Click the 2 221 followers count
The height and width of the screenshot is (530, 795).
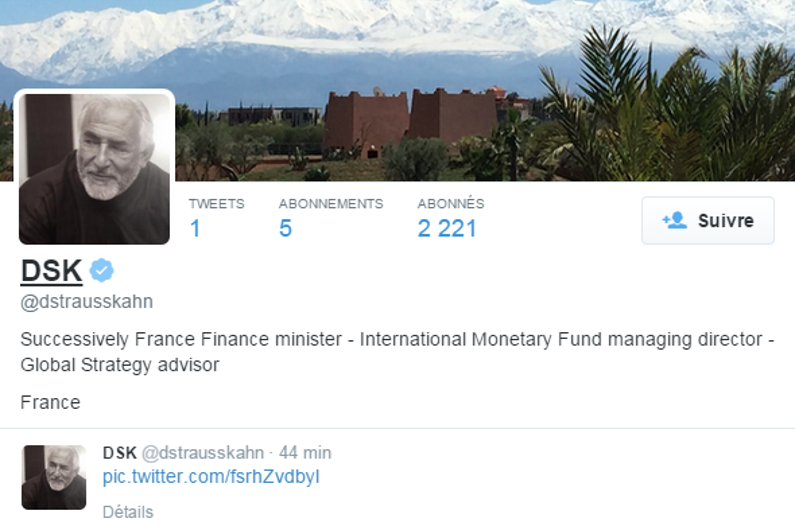pos(447,228)
